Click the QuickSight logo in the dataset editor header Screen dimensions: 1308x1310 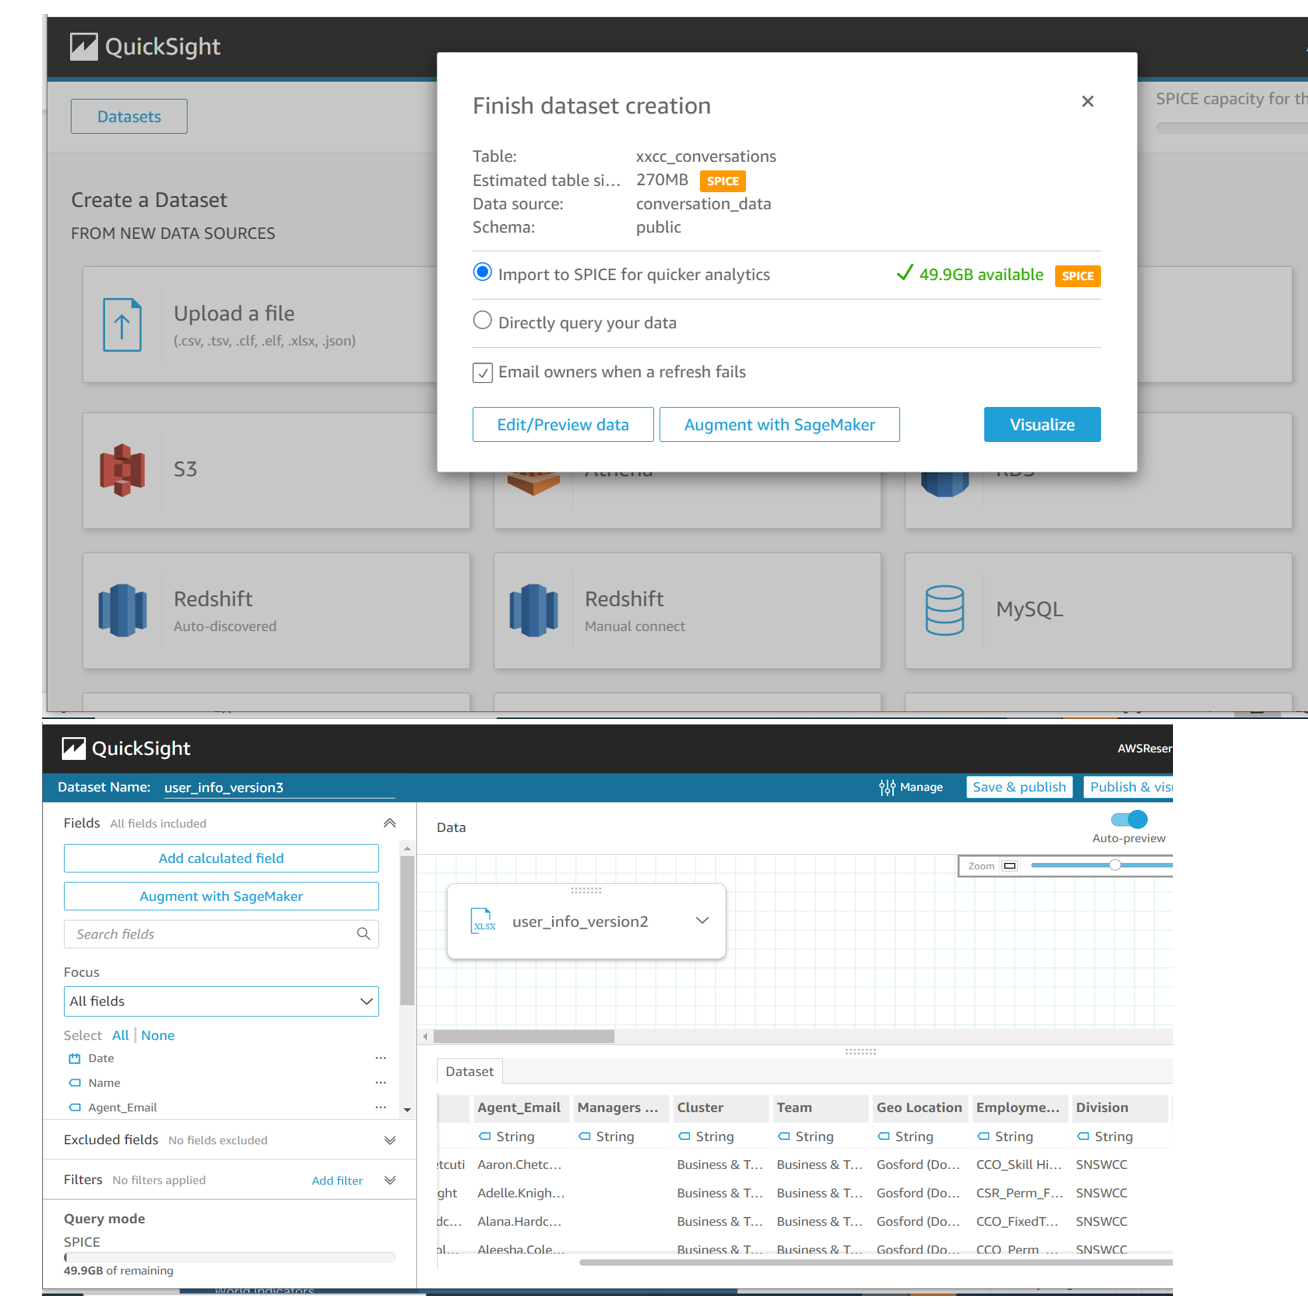tap(74, 749)
